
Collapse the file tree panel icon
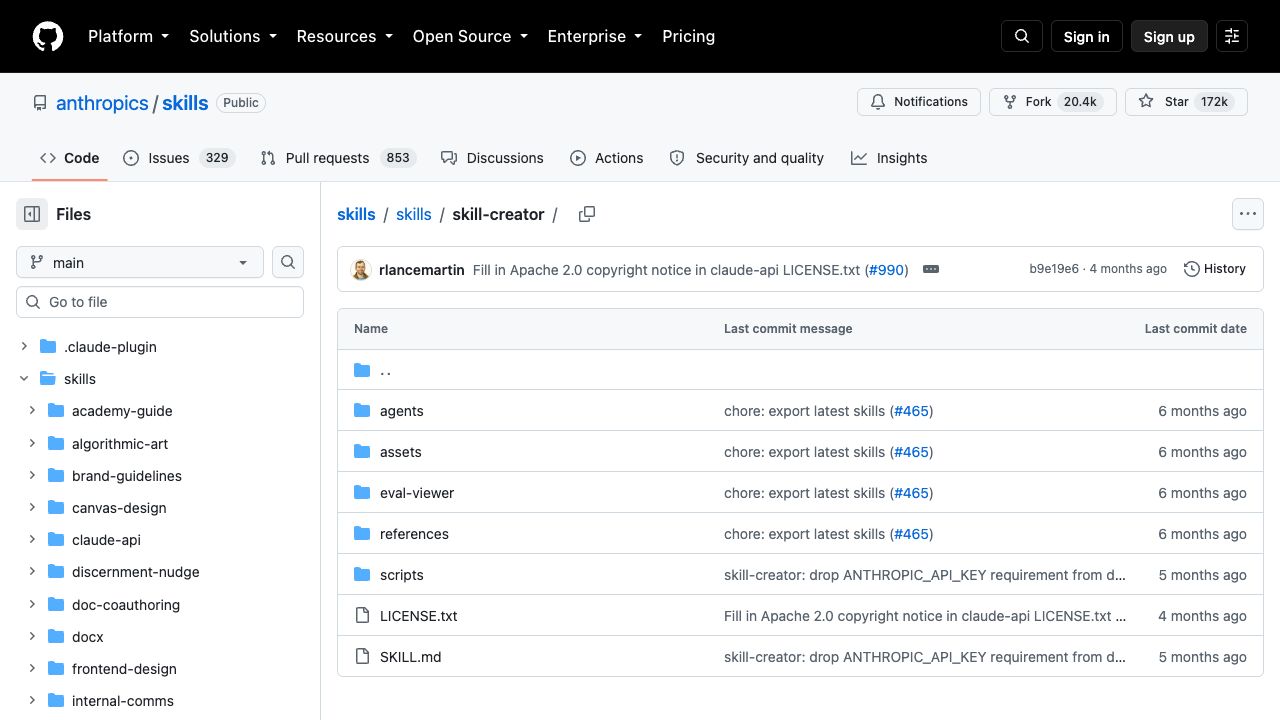(32, 214)
